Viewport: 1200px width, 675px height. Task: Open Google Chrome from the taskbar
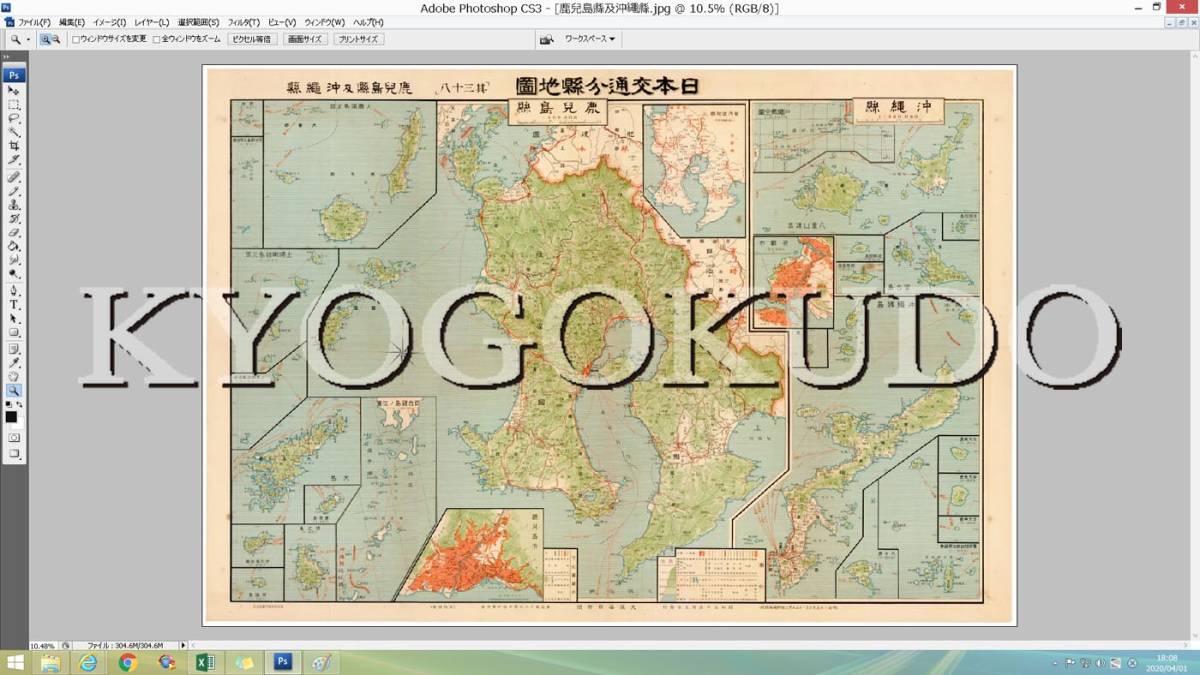128,663
